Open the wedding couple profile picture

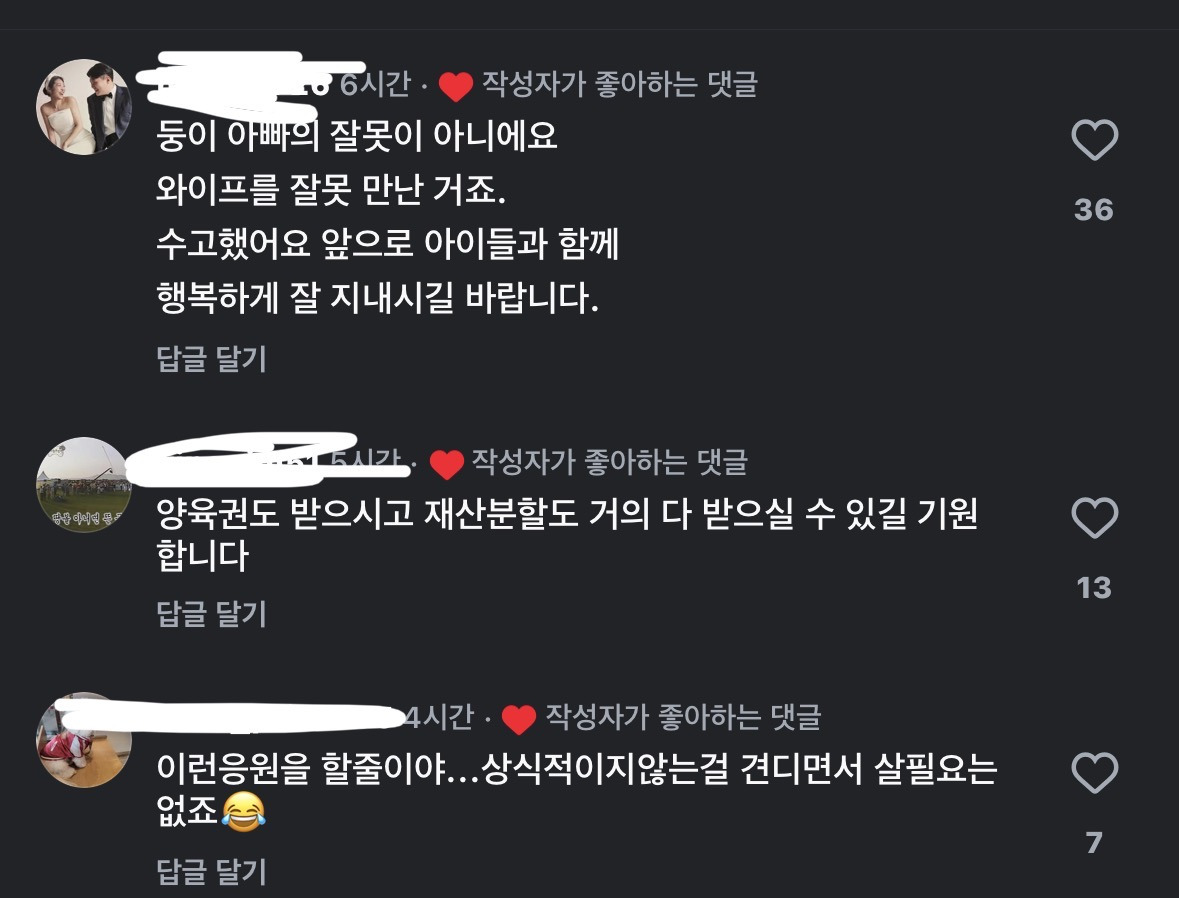coord(84,107)
